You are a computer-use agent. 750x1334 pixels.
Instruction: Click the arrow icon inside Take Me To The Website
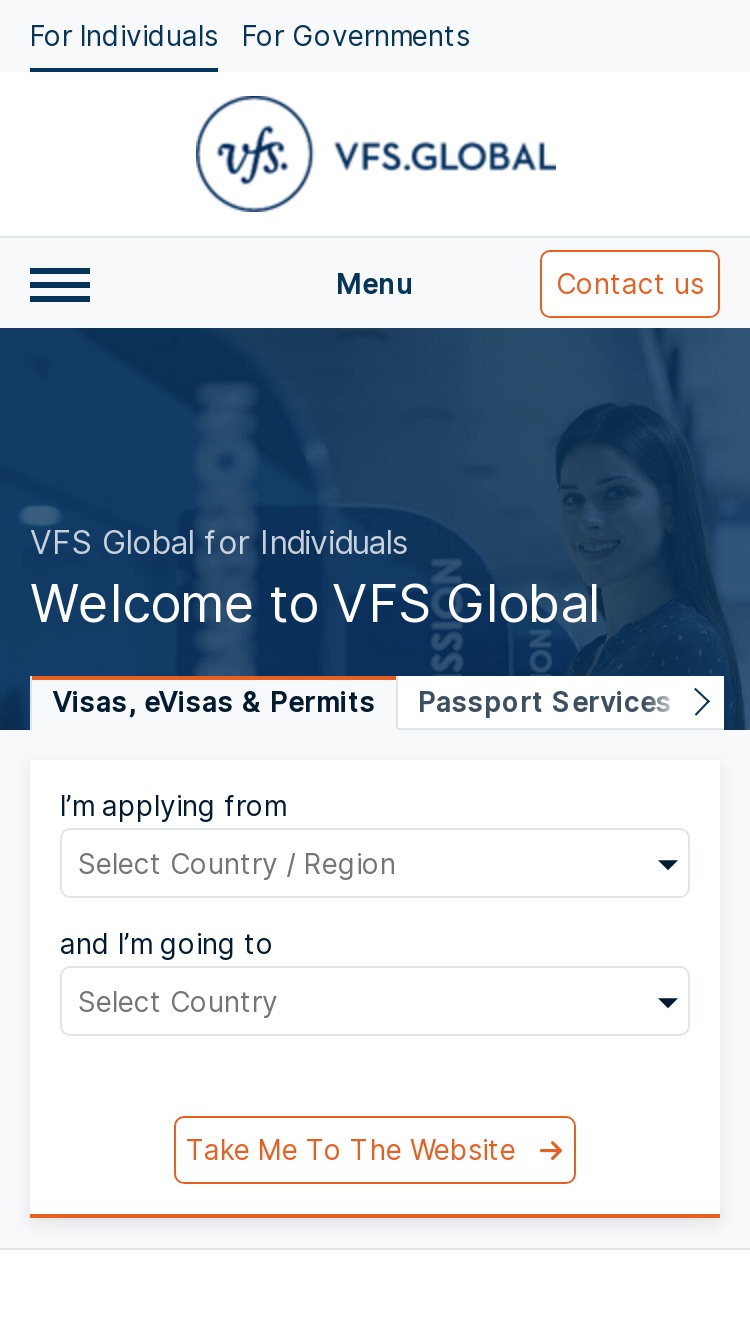[551, 1151]
